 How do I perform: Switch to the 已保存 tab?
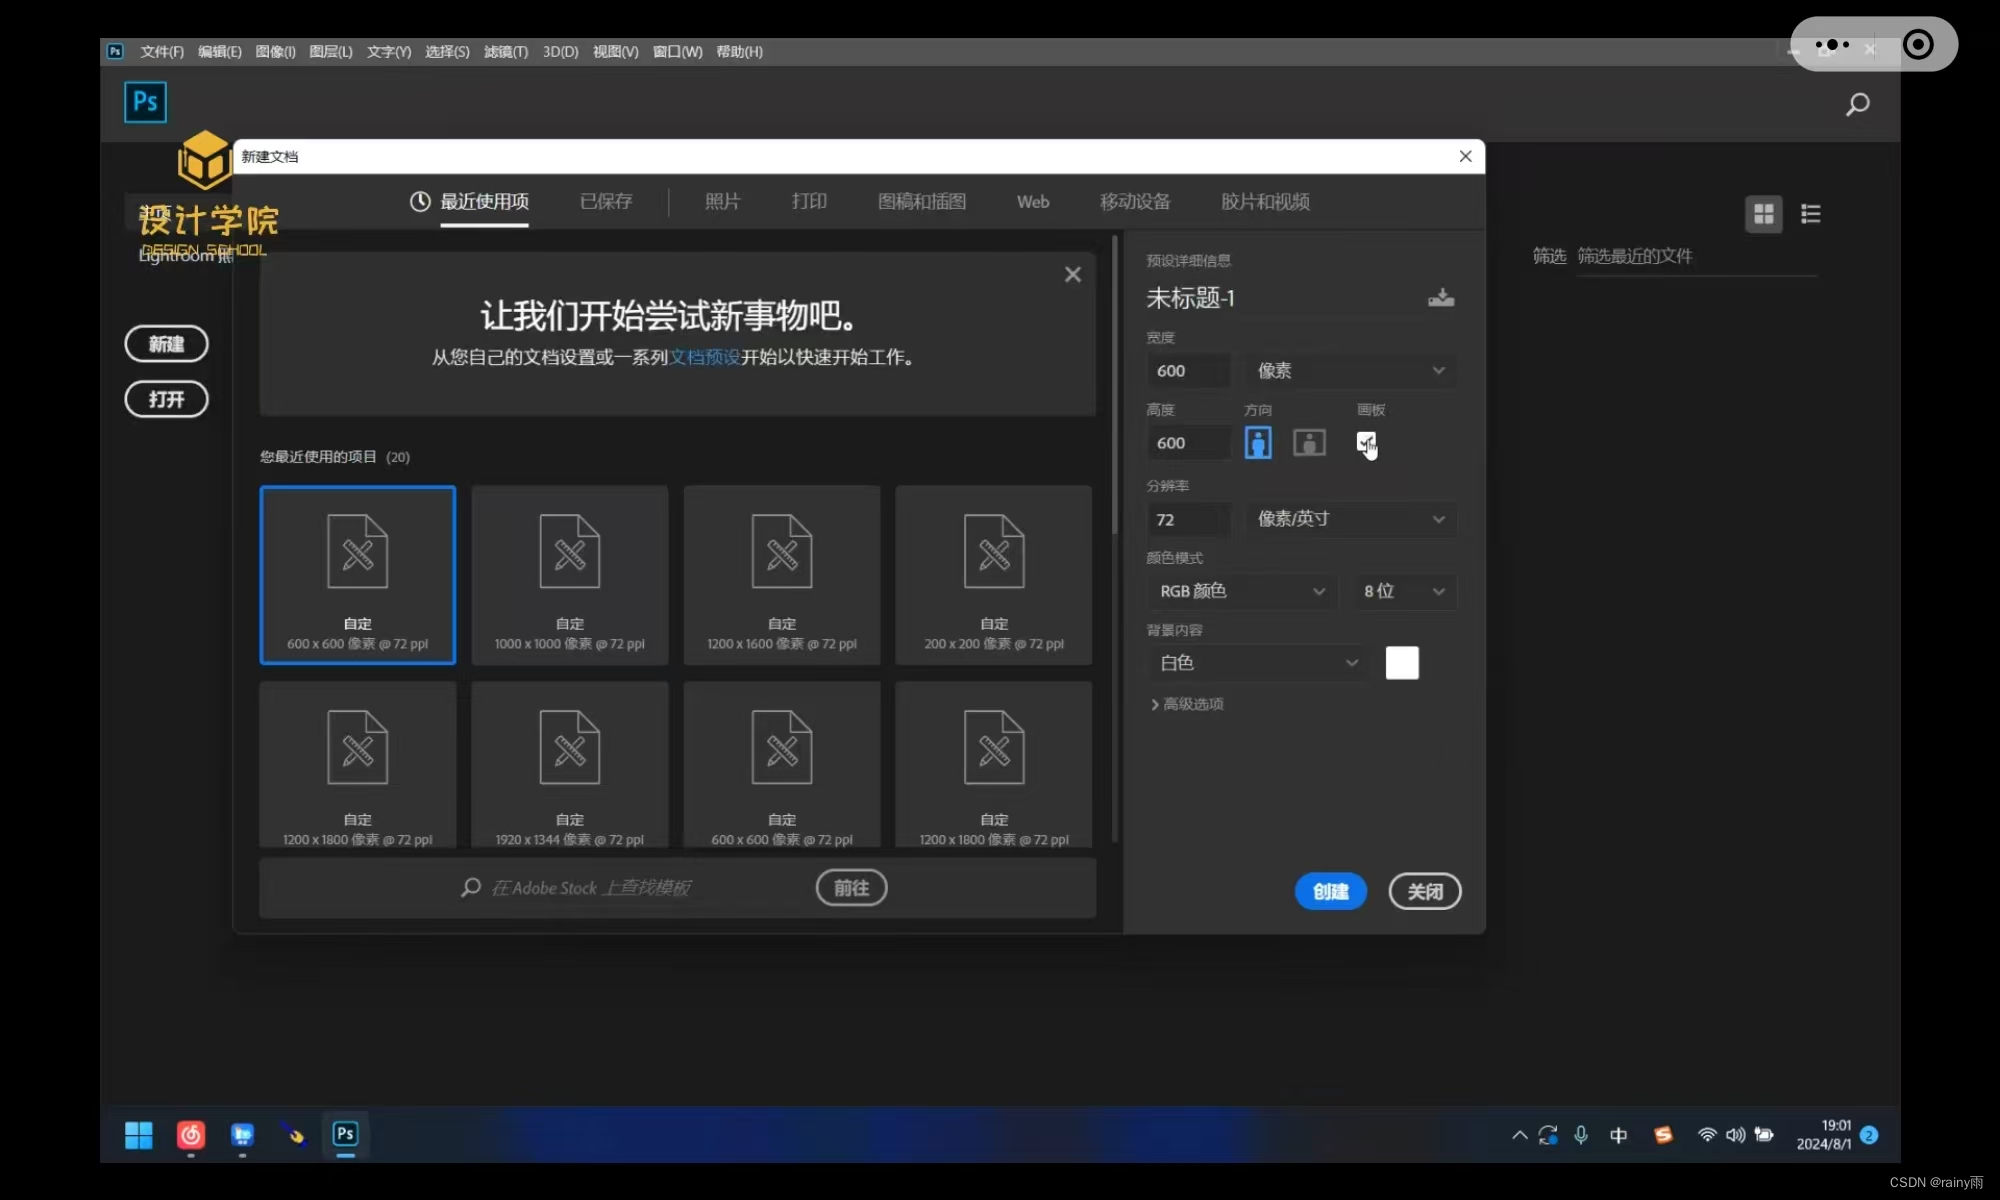[606, 202]
